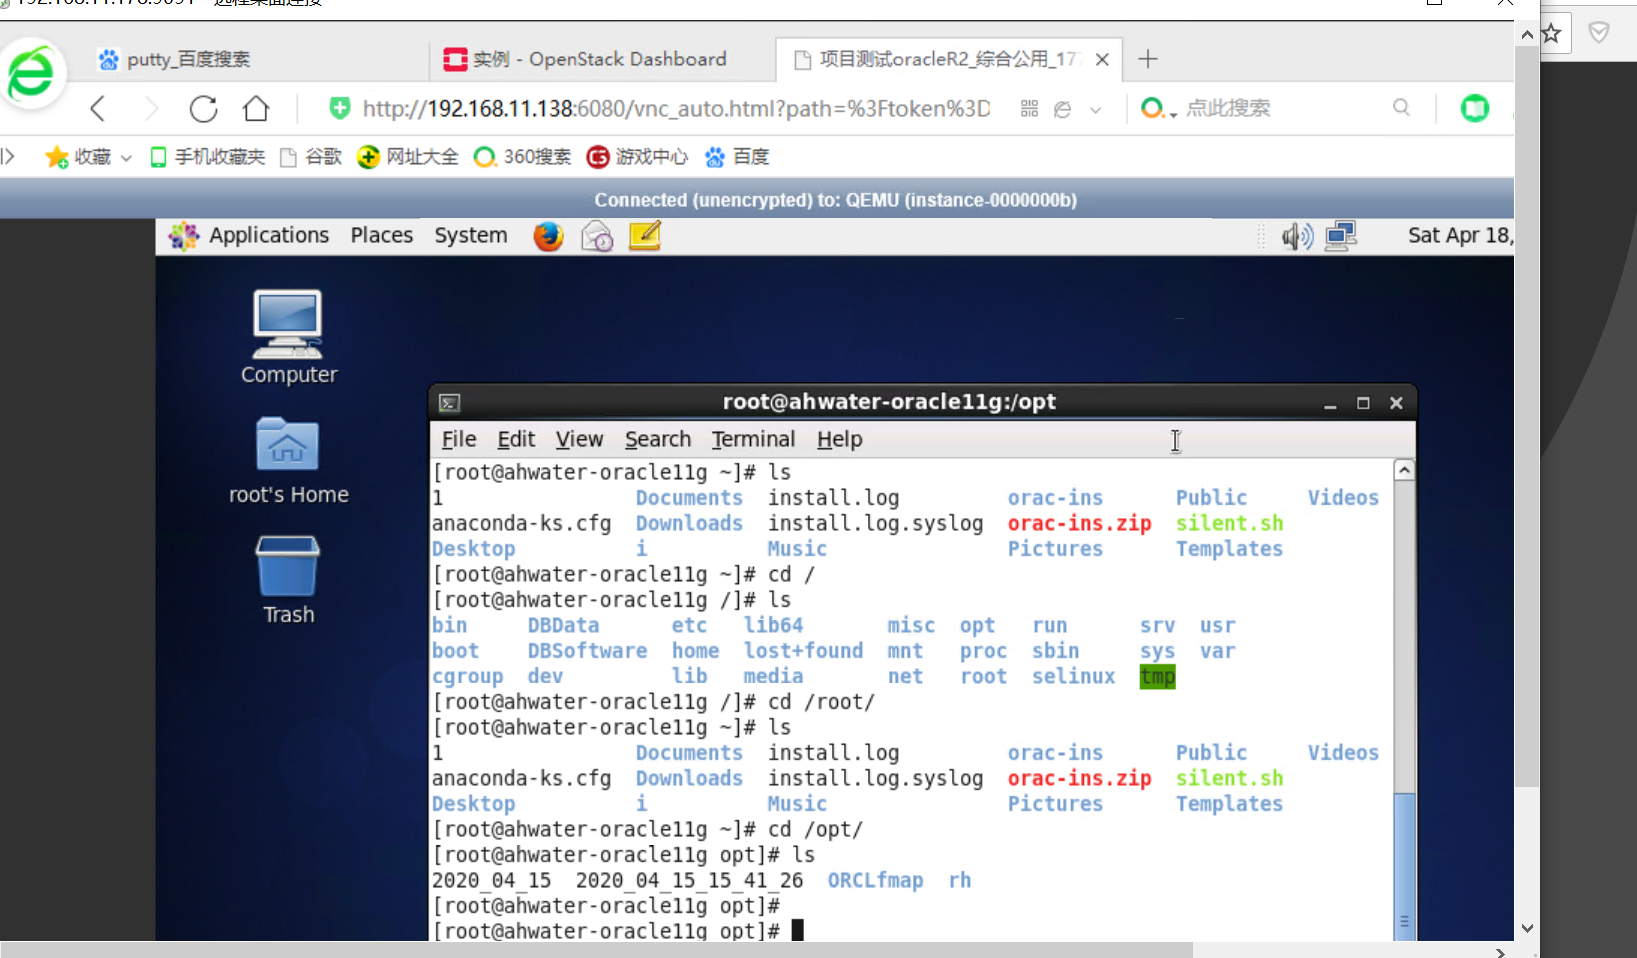1637x958 pixels.
Task: Click the 360 browser logo icon
Action: [x=31, y=73]
